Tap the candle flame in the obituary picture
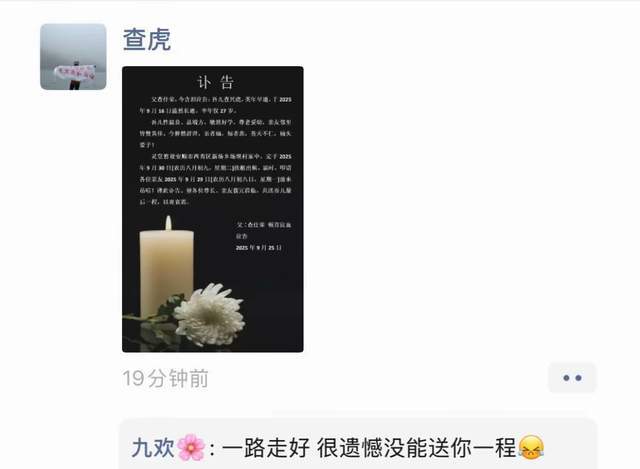 coord(168,223)
